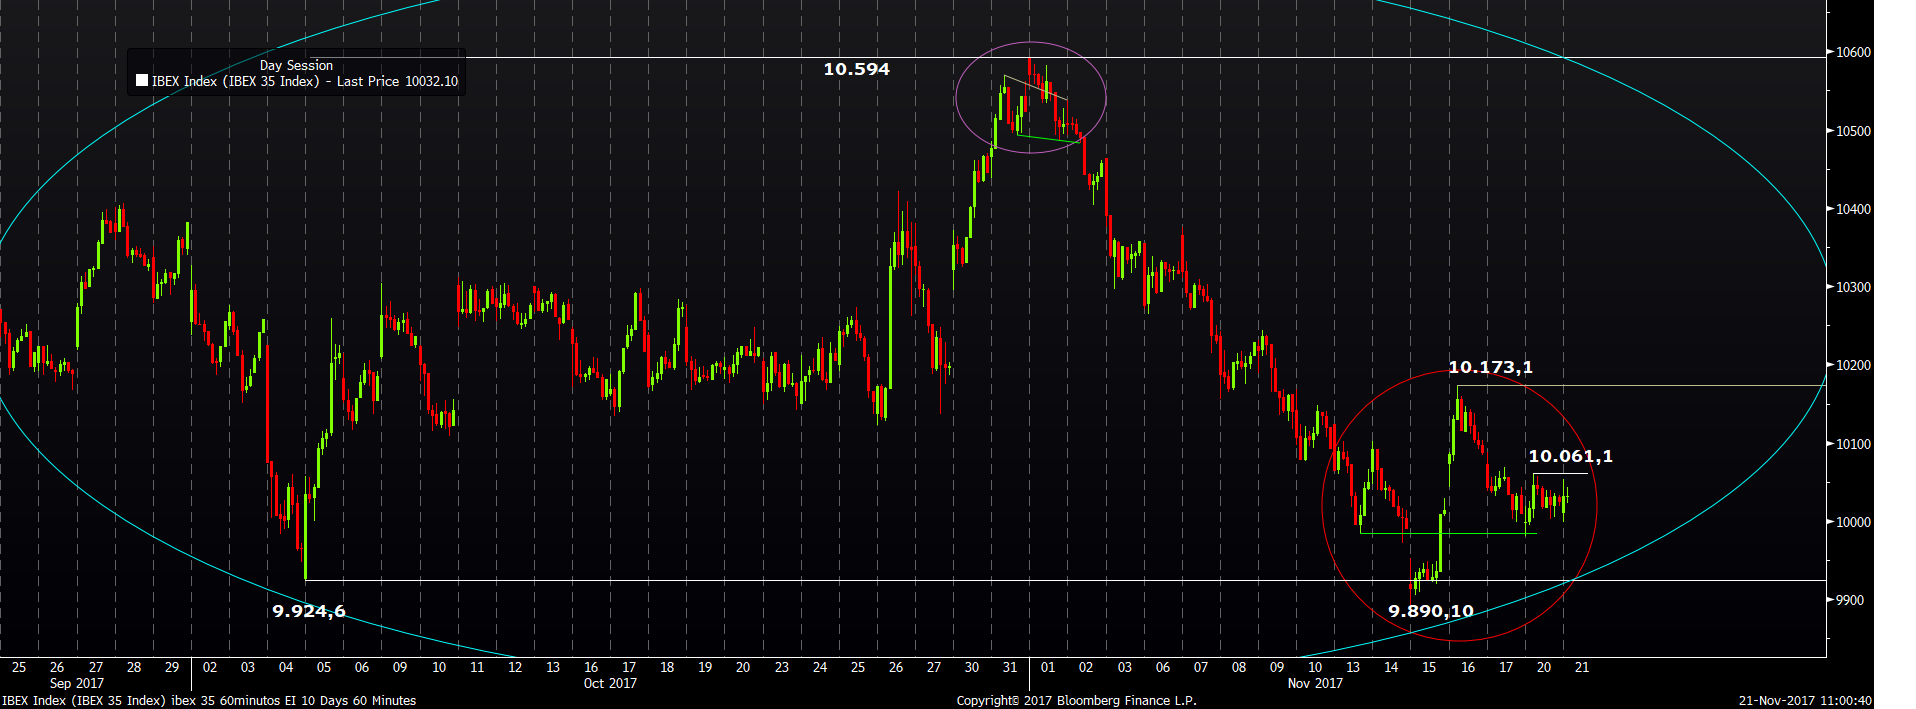The height and width of the screenshot is (709, 1916).
Task: Click the 10100 price axis label
Action: tap(1853, 444)
